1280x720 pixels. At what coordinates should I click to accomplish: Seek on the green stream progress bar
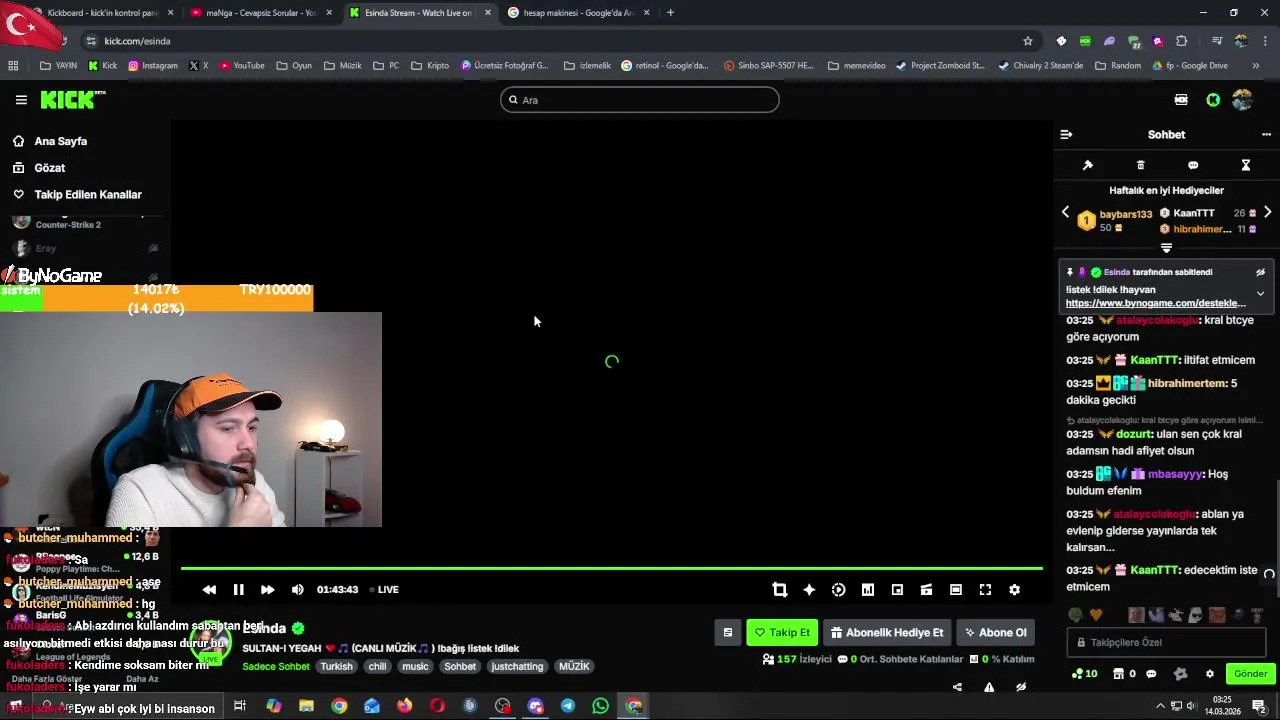pyautogui.click(x=611, y=569)
